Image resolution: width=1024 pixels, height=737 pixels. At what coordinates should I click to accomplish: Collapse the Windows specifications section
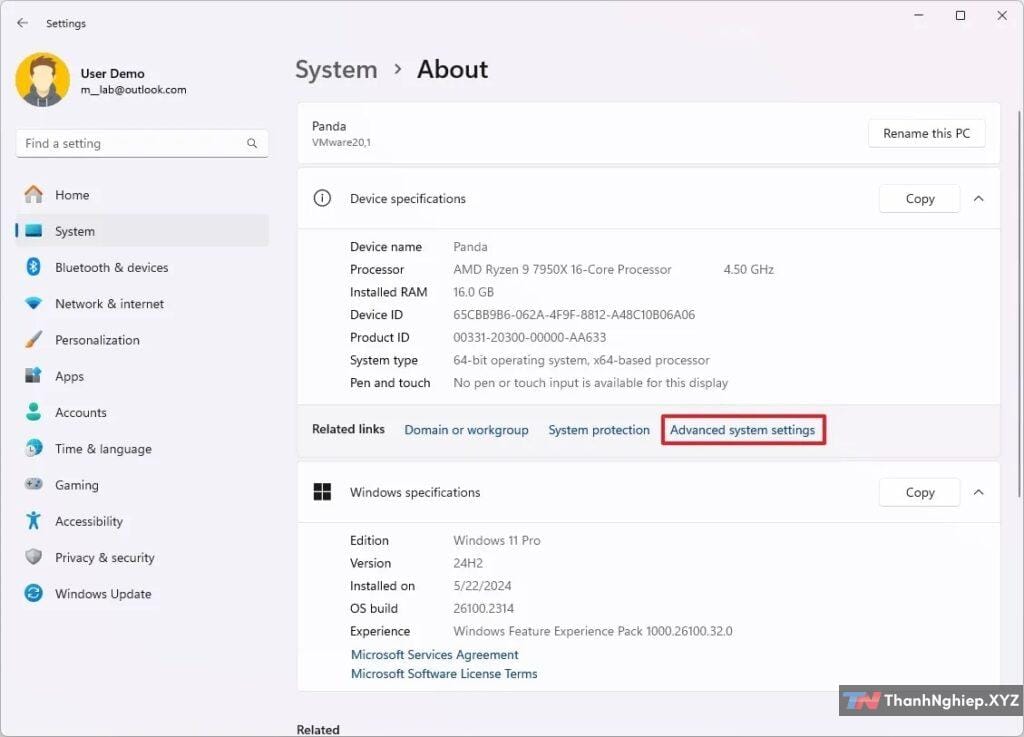pyautogui.click(x=978, y=492)
